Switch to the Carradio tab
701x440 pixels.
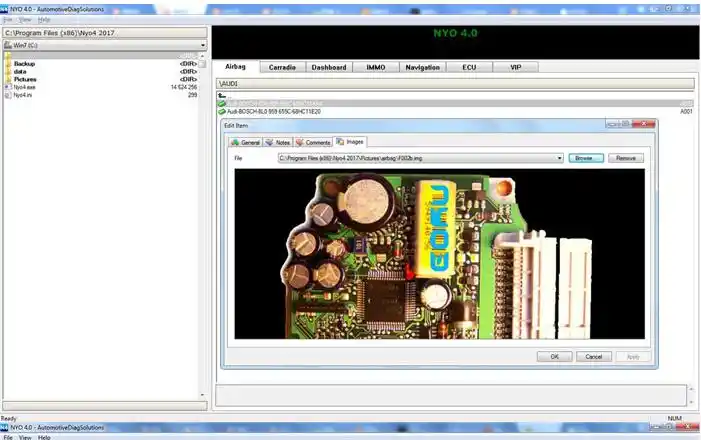tap(282, 67)
